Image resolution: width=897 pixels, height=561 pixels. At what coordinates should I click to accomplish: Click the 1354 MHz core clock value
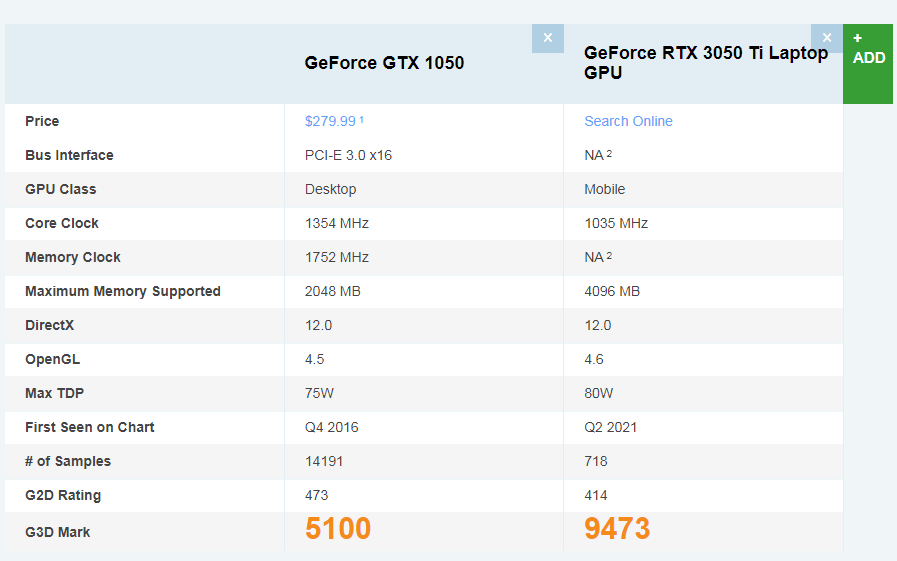(x=337, y=223)
